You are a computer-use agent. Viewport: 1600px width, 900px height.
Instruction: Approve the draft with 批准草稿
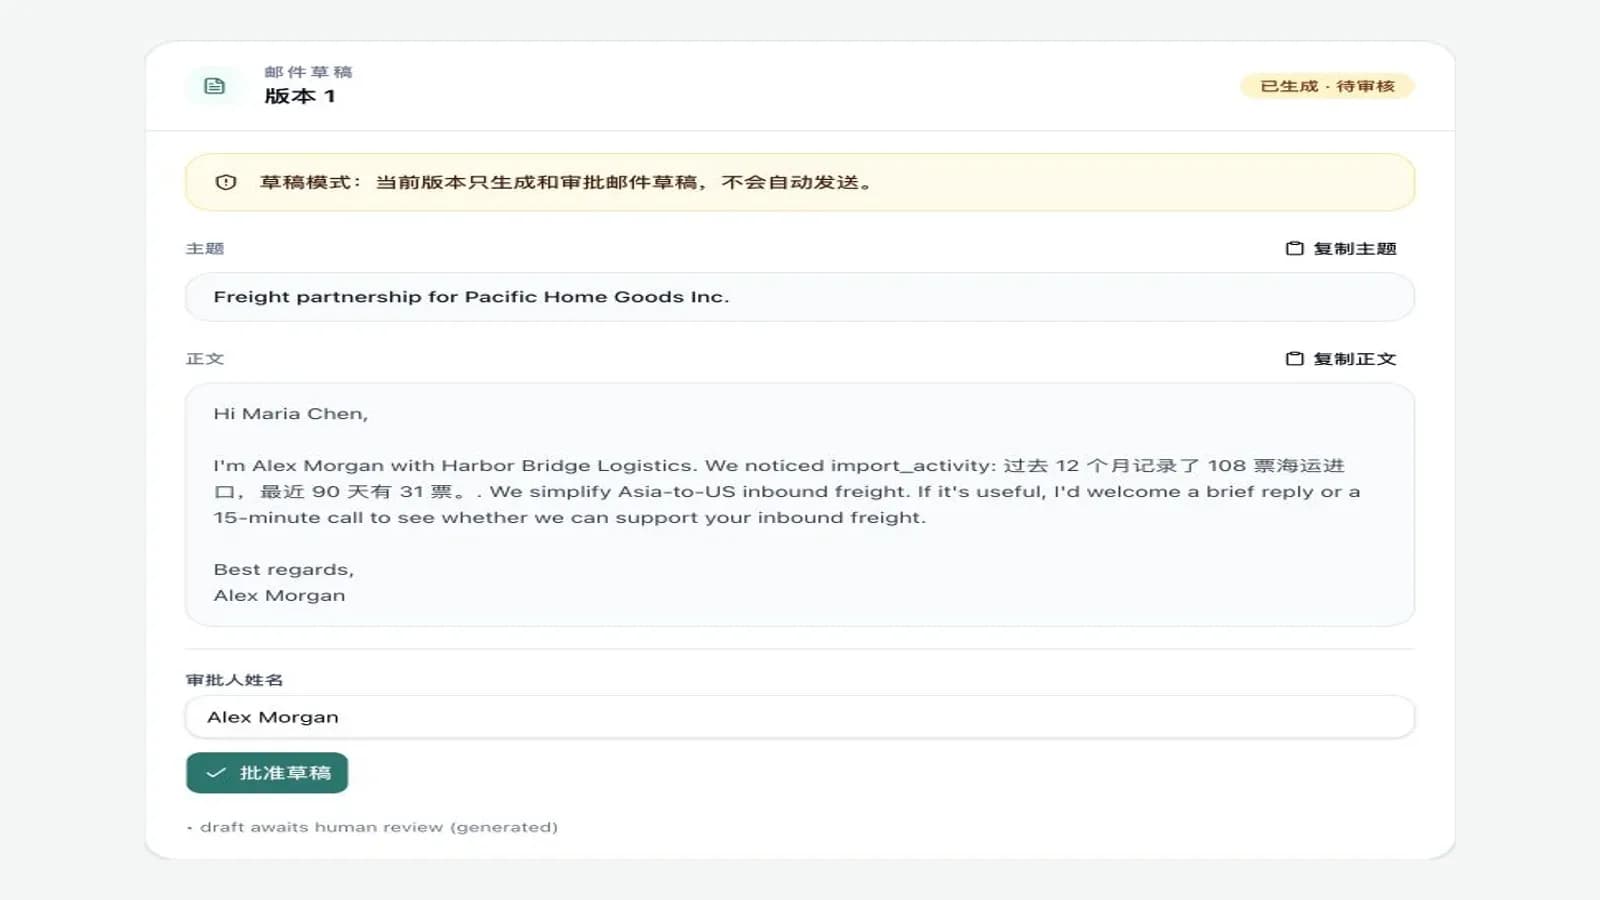click(x=267, y=773)
